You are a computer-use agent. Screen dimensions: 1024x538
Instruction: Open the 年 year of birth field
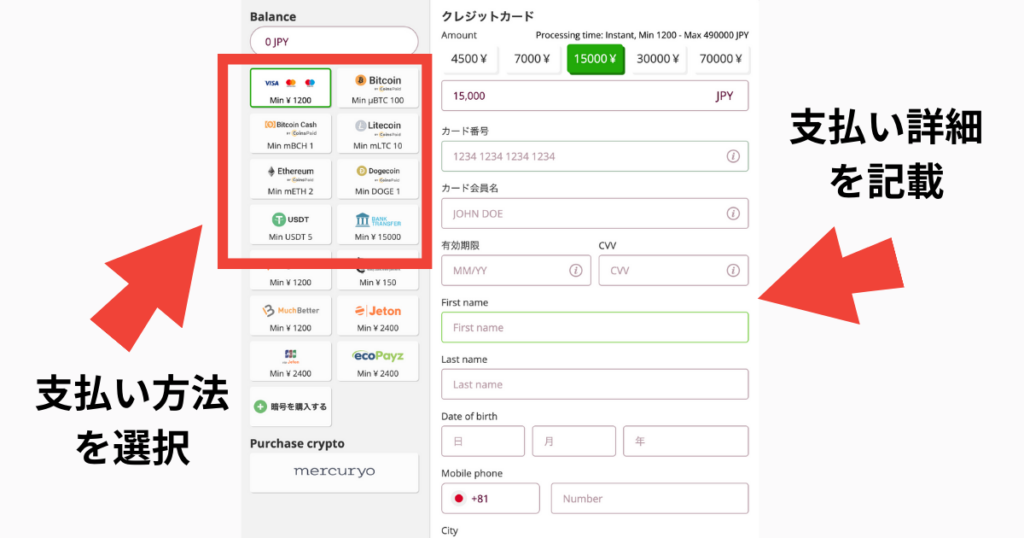click(x=686, y=441)
